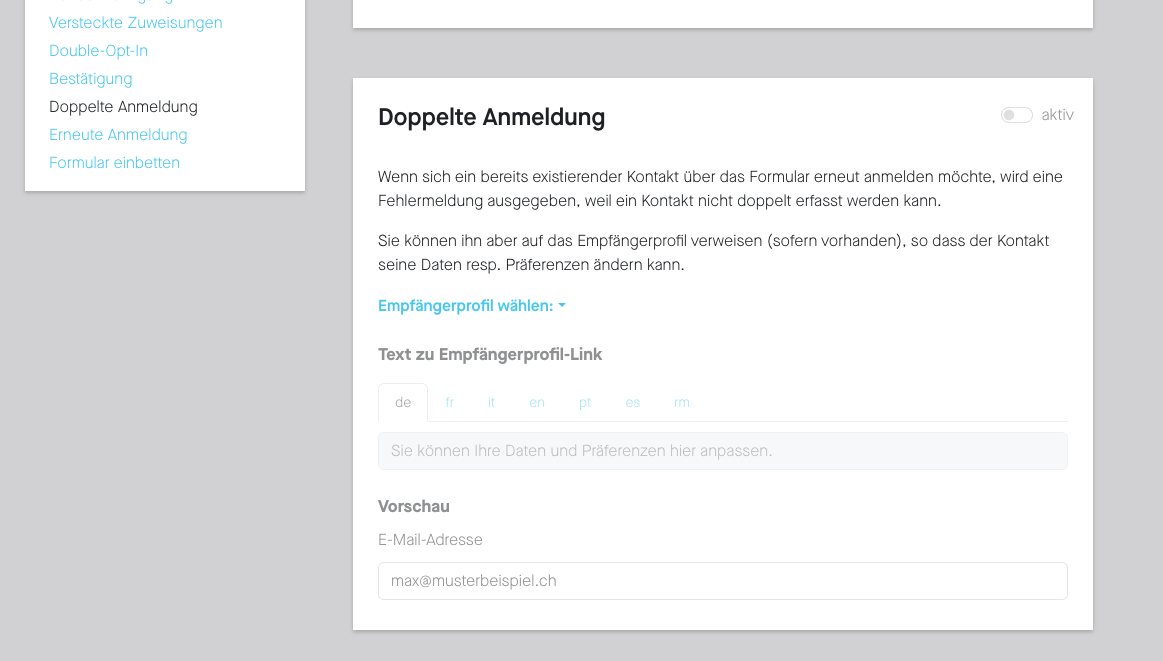The height and width of the screenshot is (661, 1163).
Task: Select Doppelte Anmeldung in the sidebar
Action: pyautogui.click(x=123, y=106)
